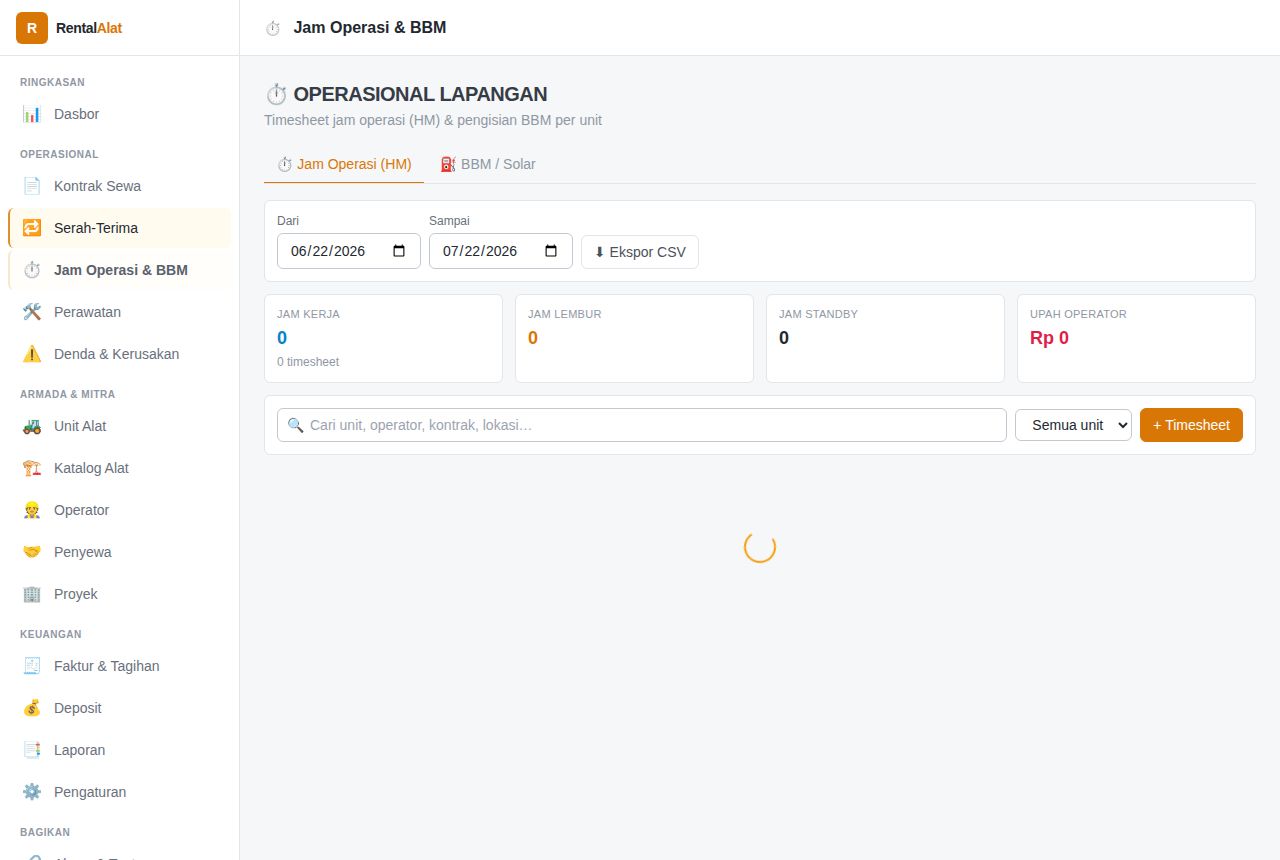Click the Denda & Kerusakan warning icon
The image size is (1280, 860).
[32, 354]
